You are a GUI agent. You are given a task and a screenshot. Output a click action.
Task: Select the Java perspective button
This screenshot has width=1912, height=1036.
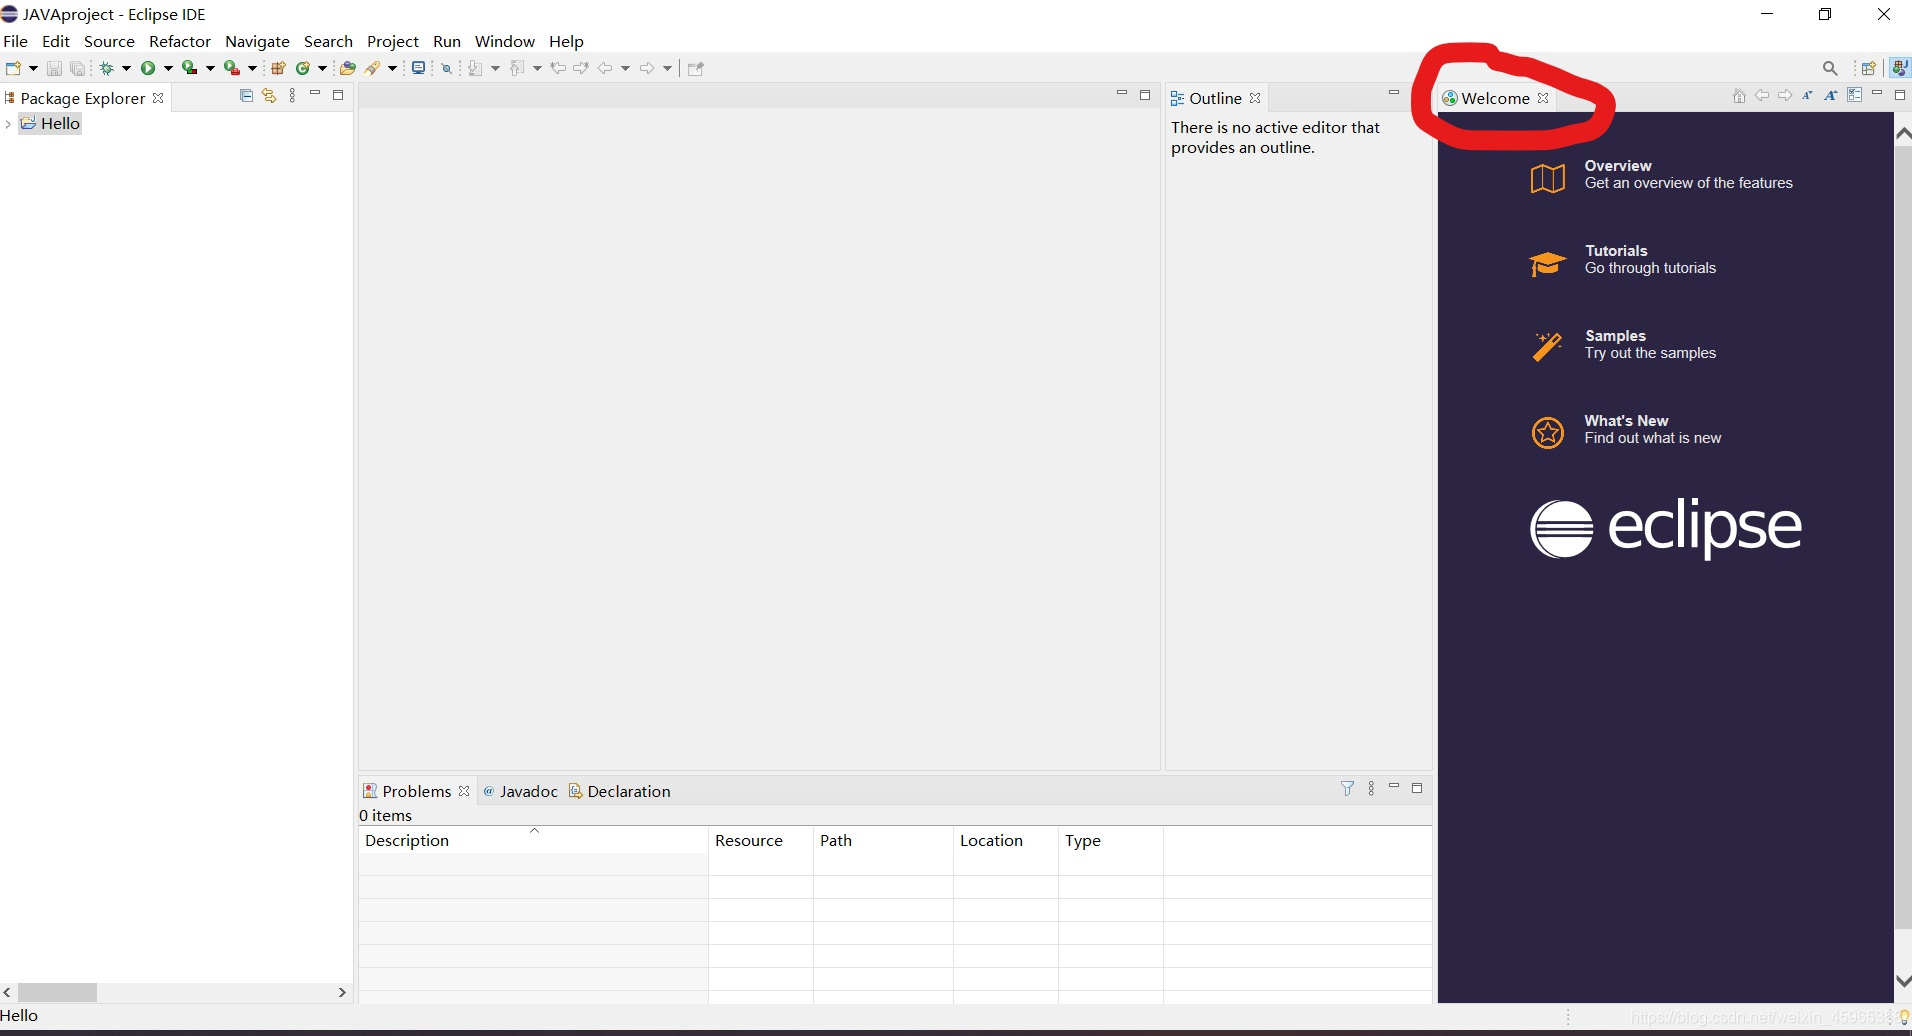point(1899,68)
